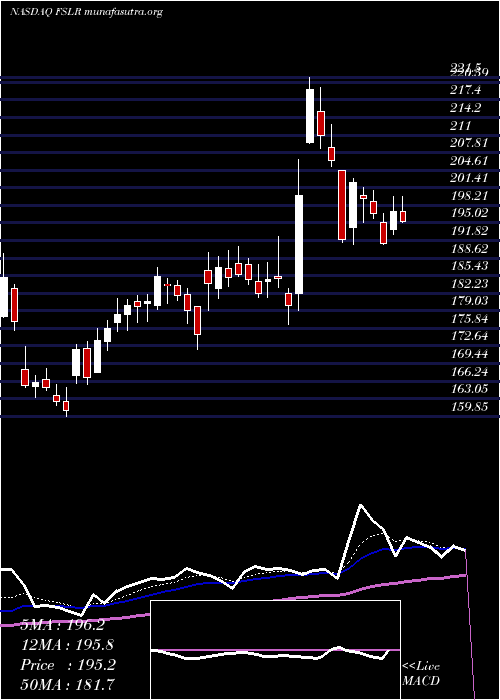
Task: Click the 166.24 price axis label
Action: pyautogui.click(x=470, y=371)
